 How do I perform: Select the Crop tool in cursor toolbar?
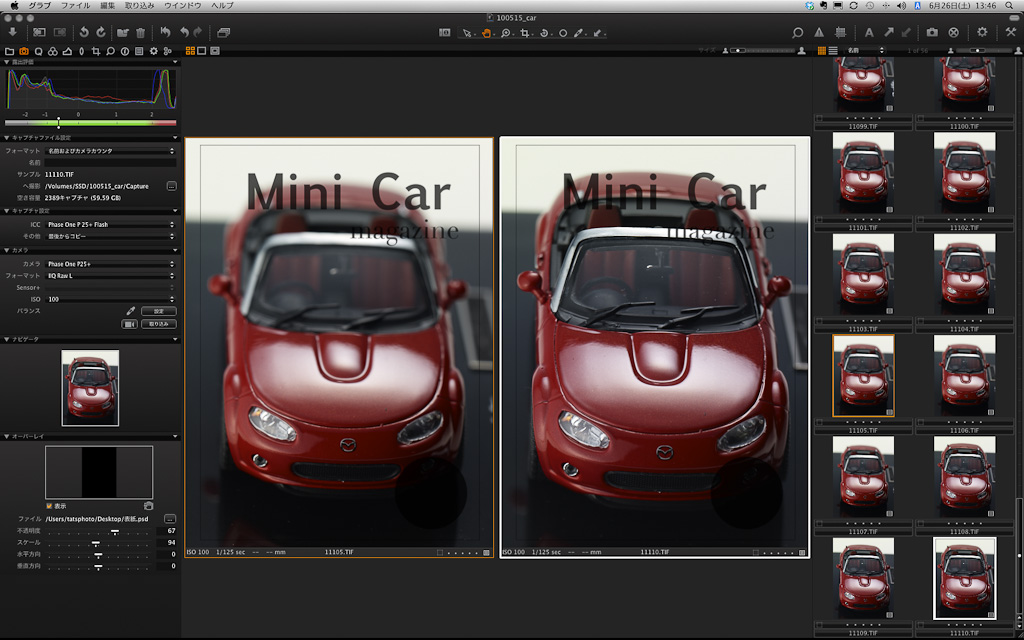pos(526,33)
